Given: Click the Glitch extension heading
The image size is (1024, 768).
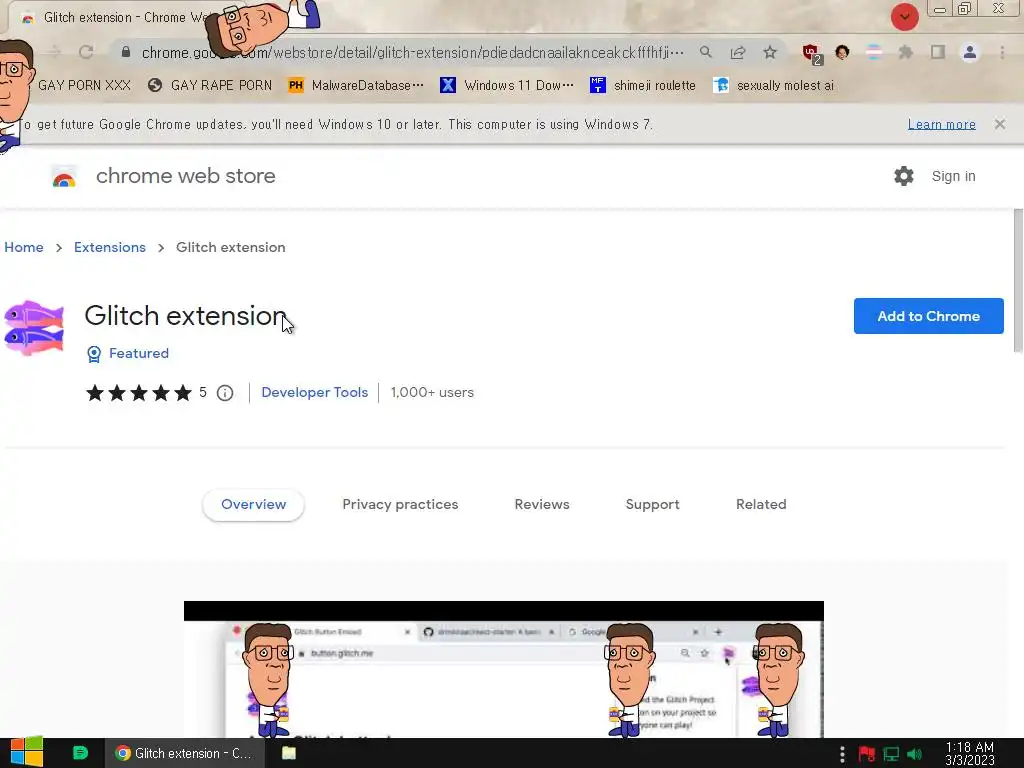Looking at the screenshot, I should pyautogui.click(x=185, y=315).
